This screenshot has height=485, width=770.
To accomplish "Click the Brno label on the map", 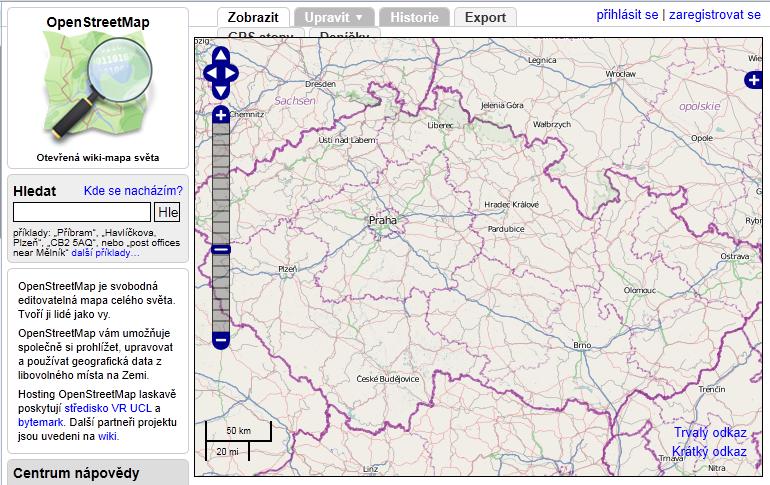I will click(x=582, y=345).
